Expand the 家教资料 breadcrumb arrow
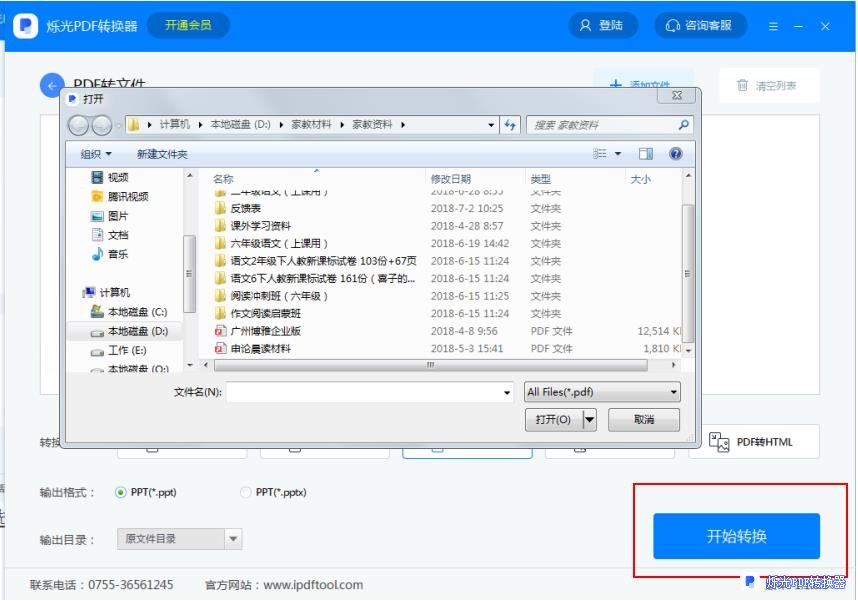The image size is (858, 601). click(x=403, y=125)
